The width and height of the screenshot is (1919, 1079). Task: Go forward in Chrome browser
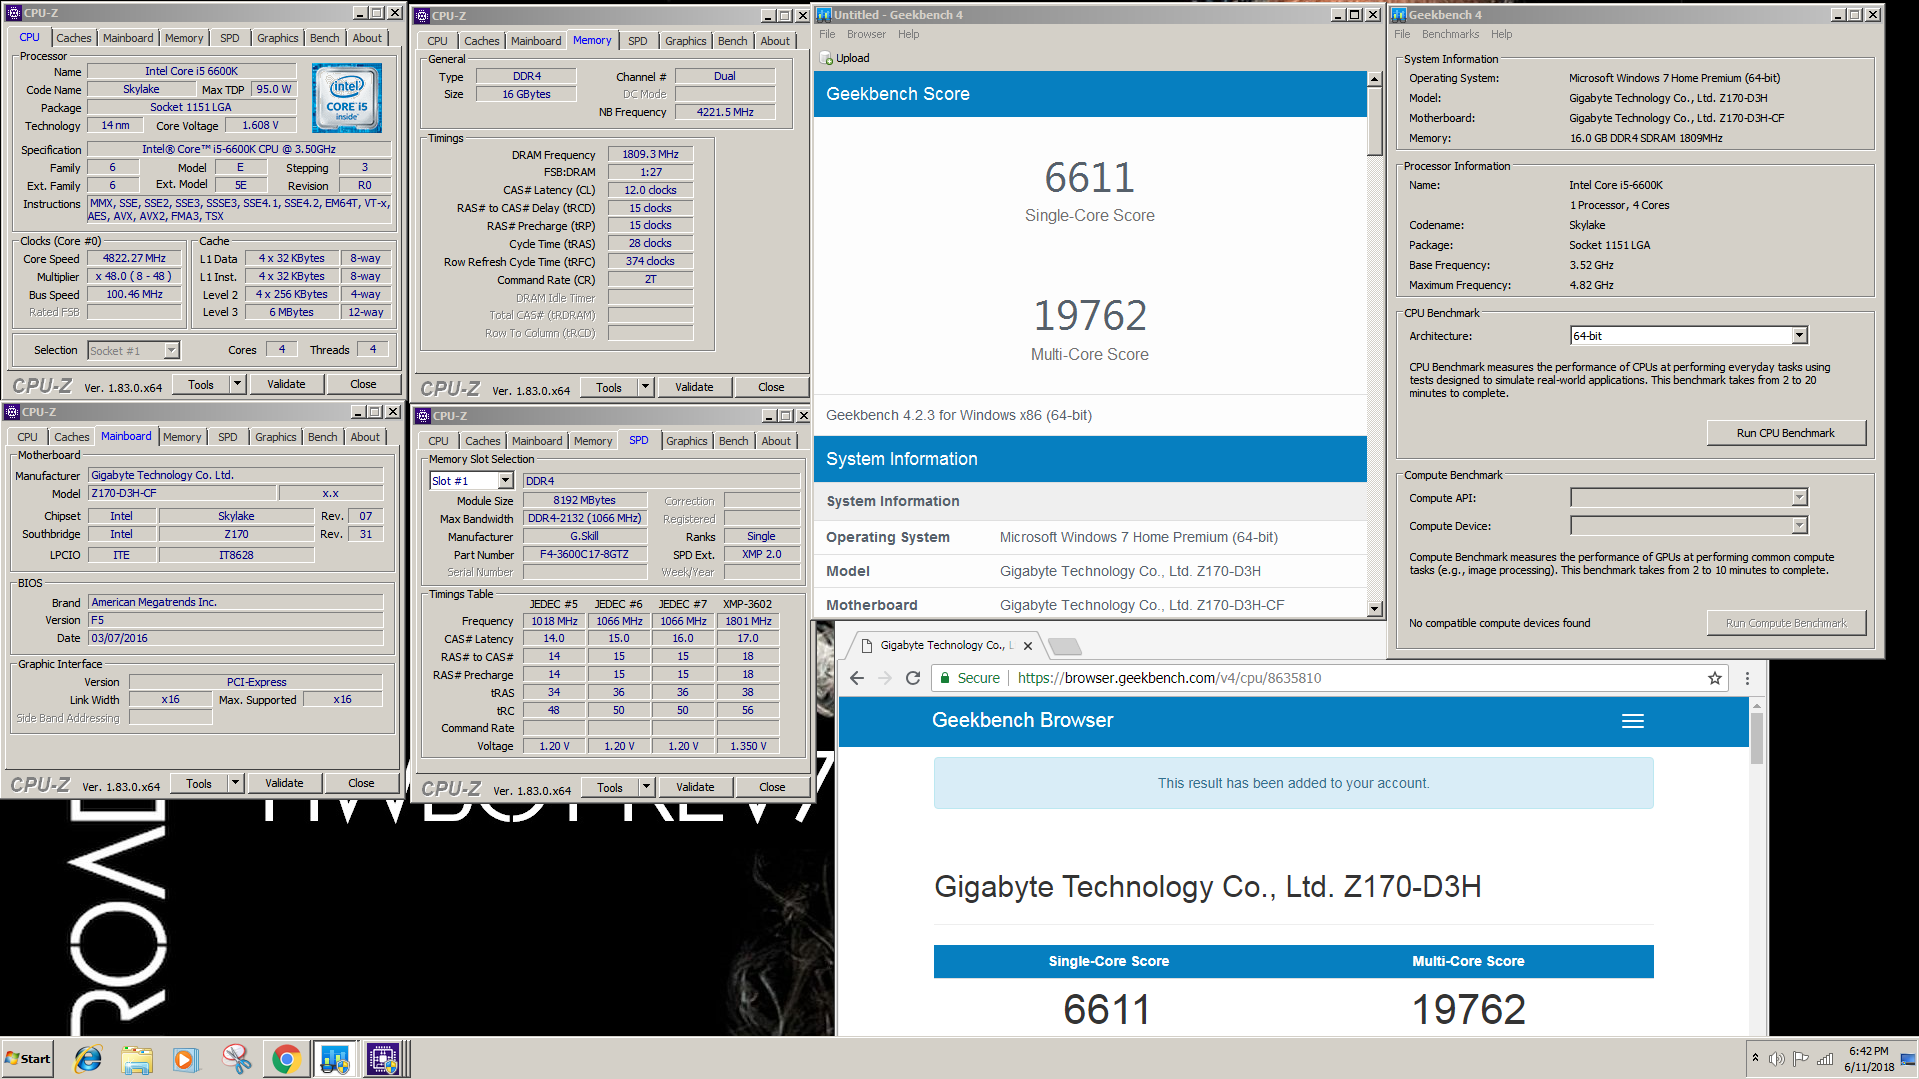(885, 678)
